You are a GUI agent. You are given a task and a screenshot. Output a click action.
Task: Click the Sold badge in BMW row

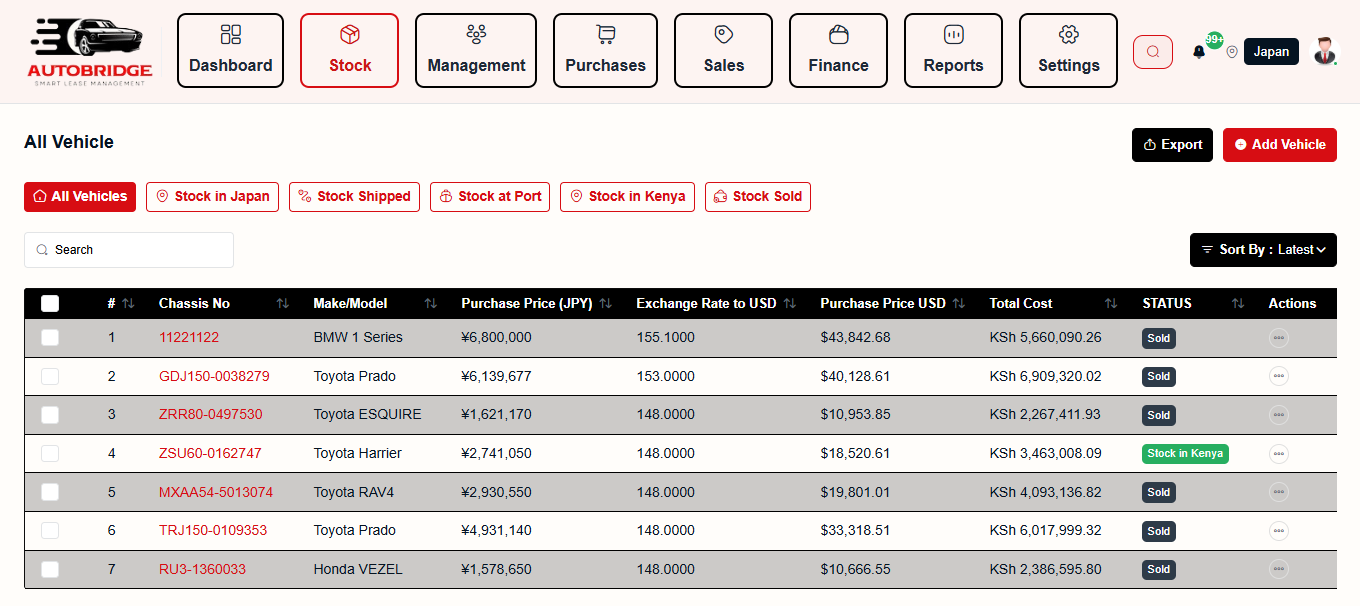[x=1159, y=339]
